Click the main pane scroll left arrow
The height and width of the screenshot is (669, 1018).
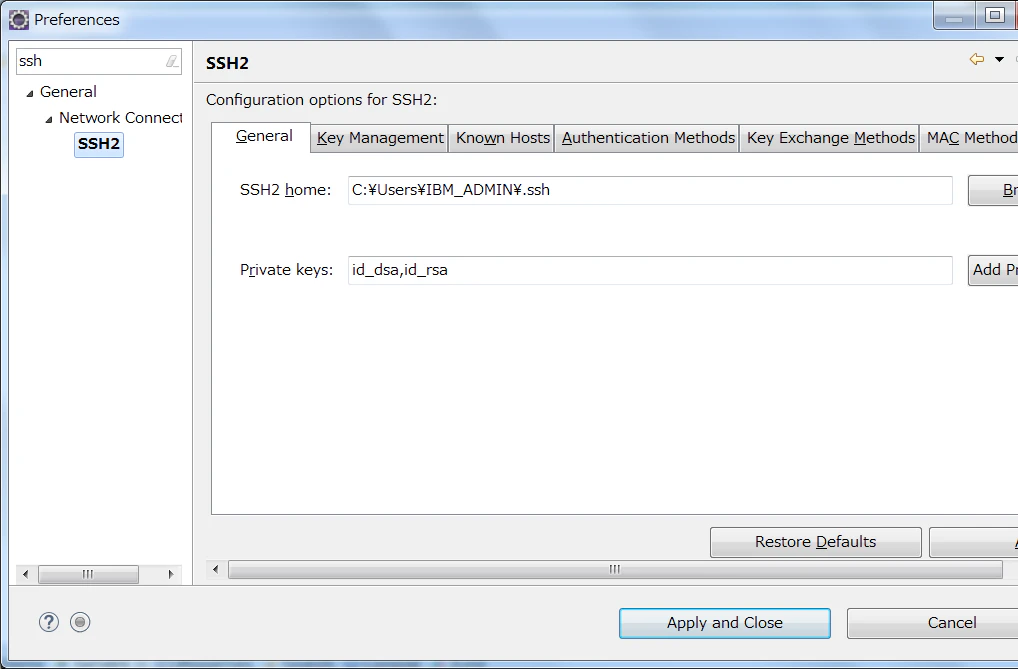point(216,570)
